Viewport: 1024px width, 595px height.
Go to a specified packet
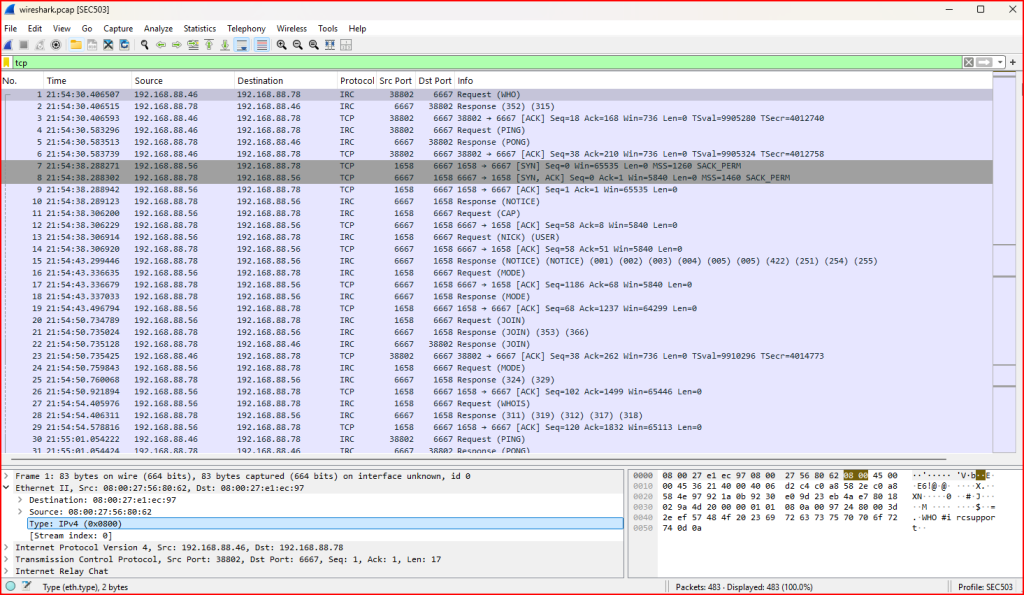click(193, 45)
